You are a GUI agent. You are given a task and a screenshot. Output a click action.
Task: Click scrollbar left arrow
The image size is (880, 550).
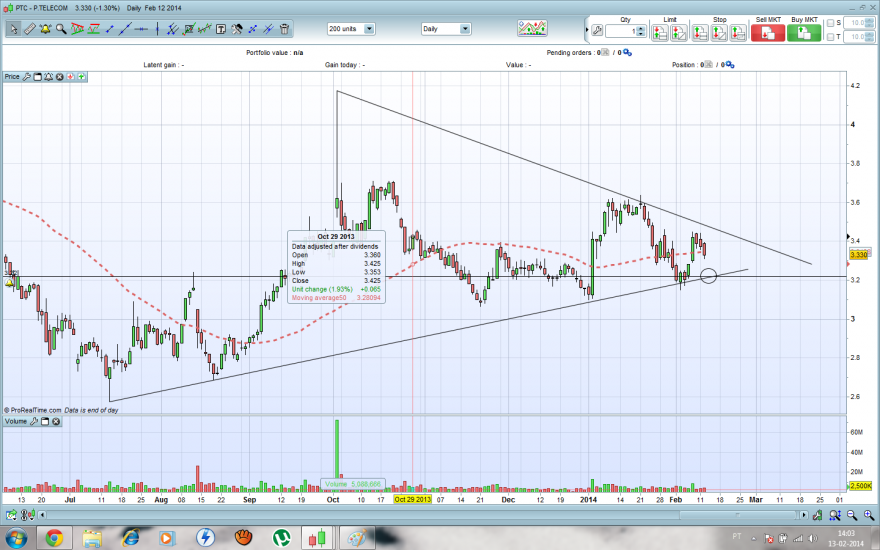tap(42, 515)
